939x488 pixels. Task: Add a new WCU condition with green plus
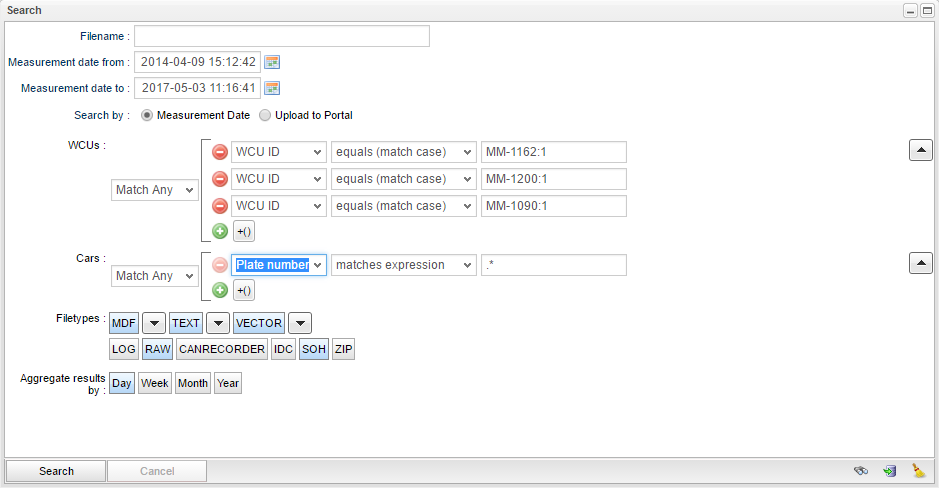(x=220, y=231)
